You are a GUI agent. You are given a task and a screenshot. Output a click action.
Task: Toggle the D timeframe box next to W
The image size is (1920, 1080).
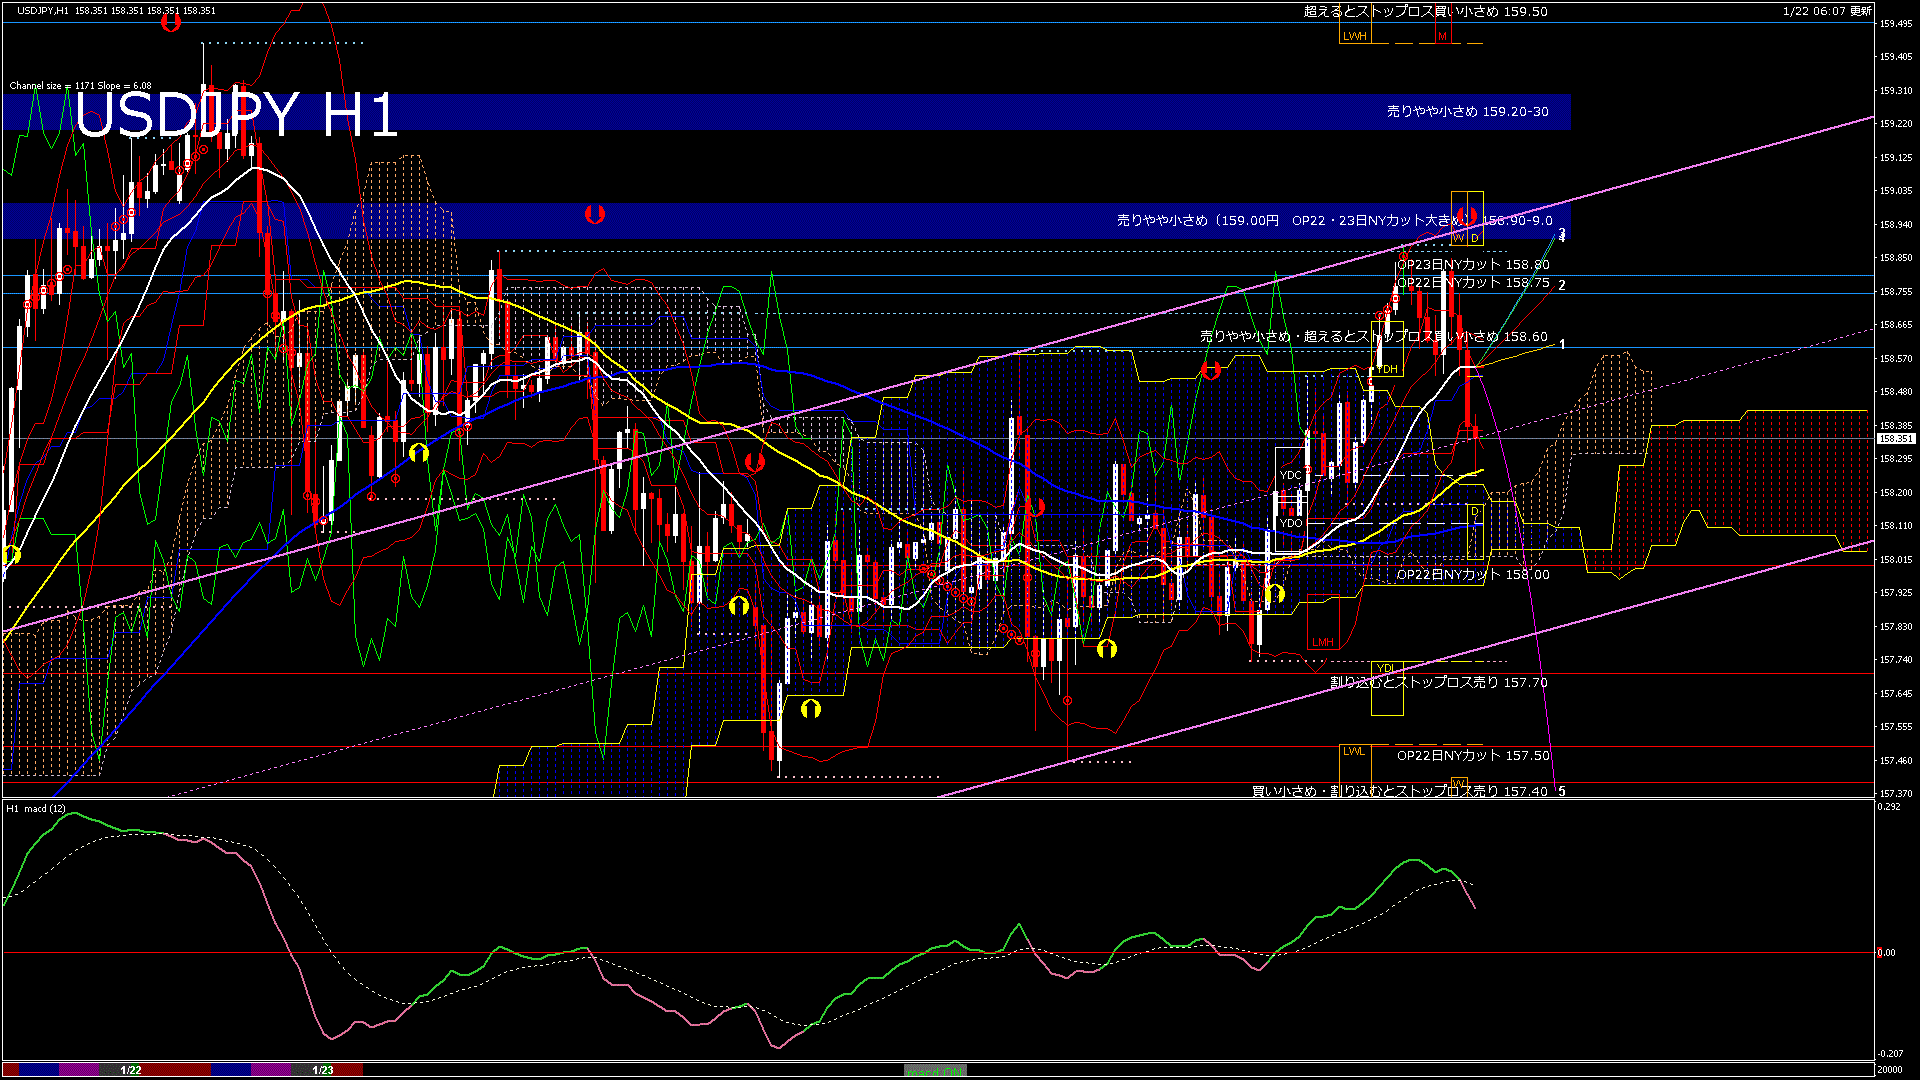(x=1475, y=238)
